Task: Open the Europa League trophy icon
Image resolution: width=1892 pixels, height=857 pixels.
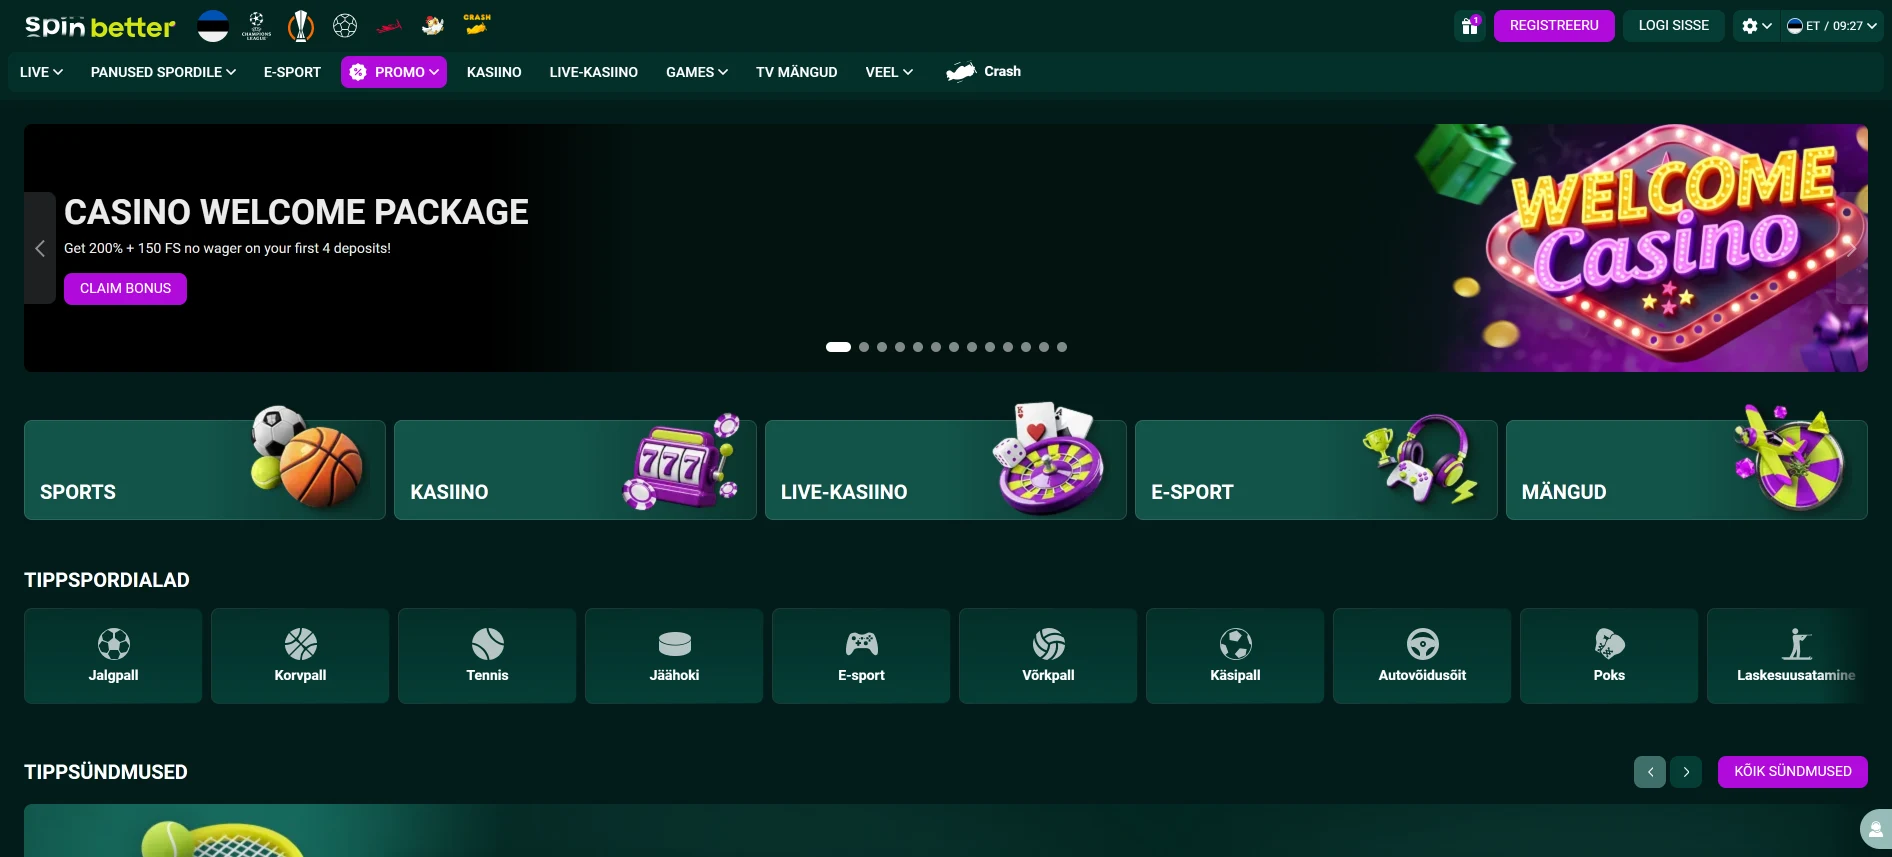Action: pos(301,26)
